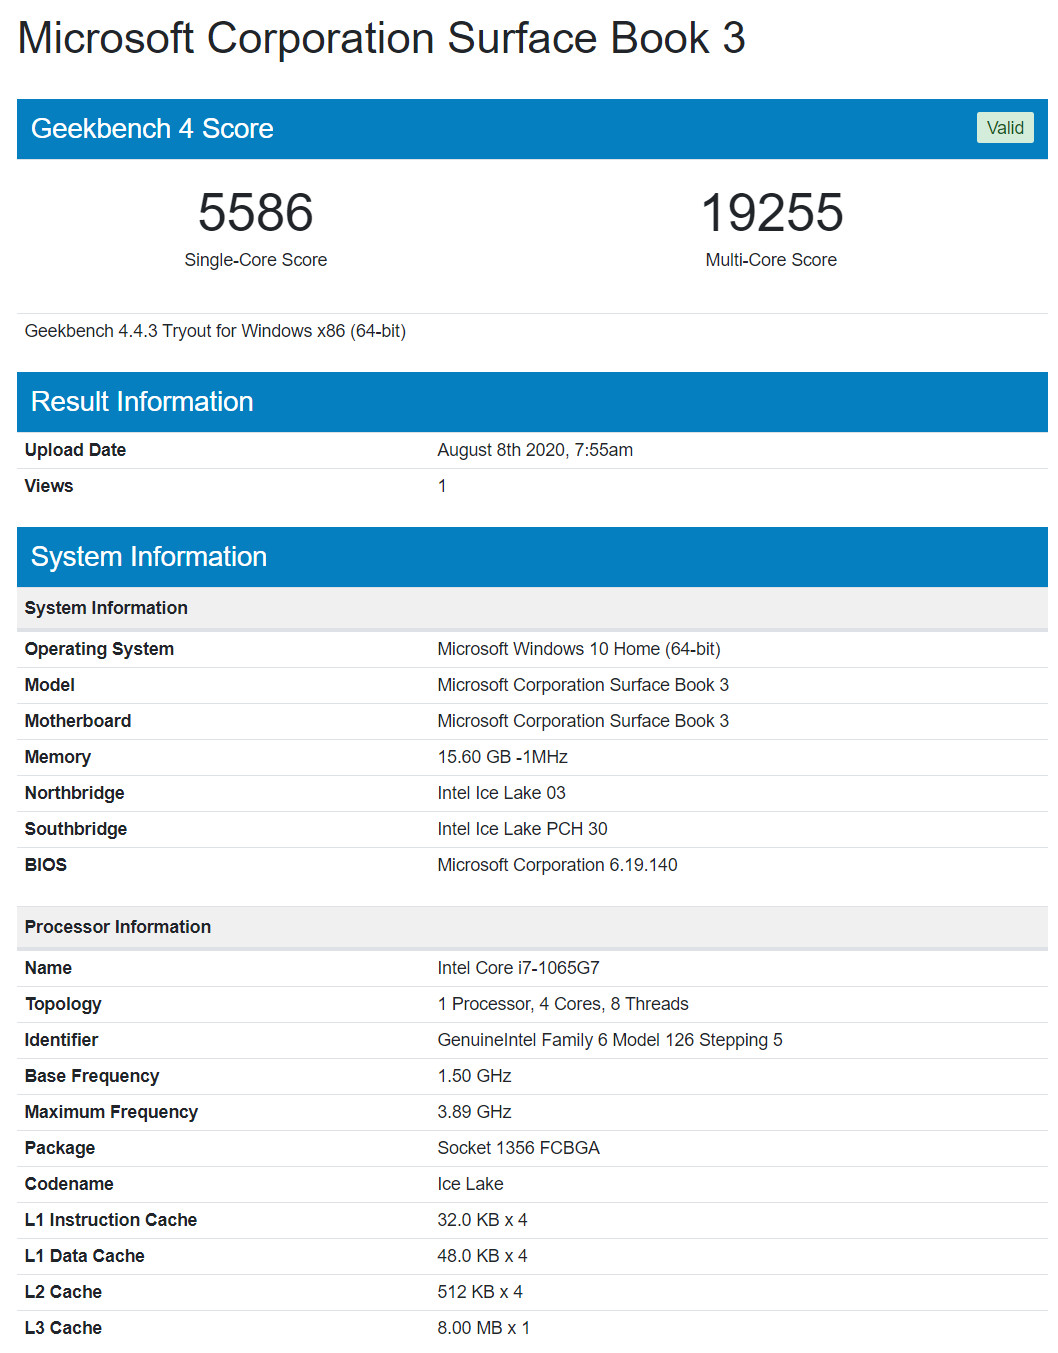Viewport: 1058px width, 1353px height.
Task: Click the Base Frequency label
Action: [x=92, y=1076]
